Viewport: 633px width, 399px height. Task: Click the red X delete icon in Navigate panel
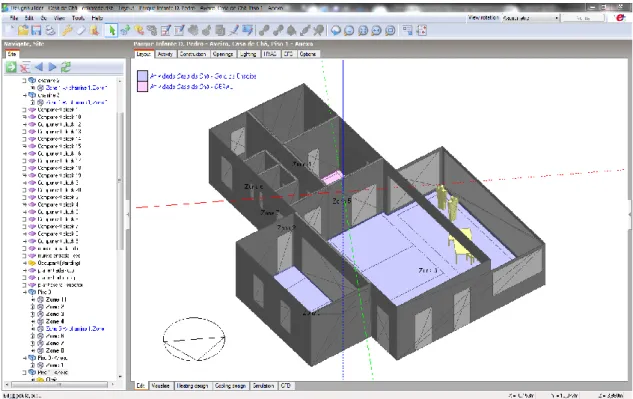point(25,67)
